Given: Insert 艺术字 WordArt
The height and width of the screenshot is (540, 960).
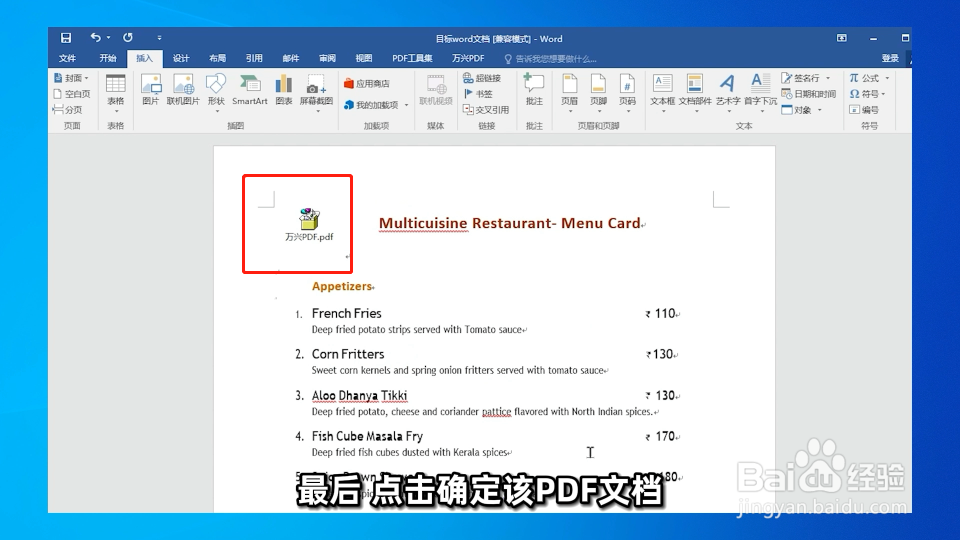Looking at the screenshot, I should (728, 92).
